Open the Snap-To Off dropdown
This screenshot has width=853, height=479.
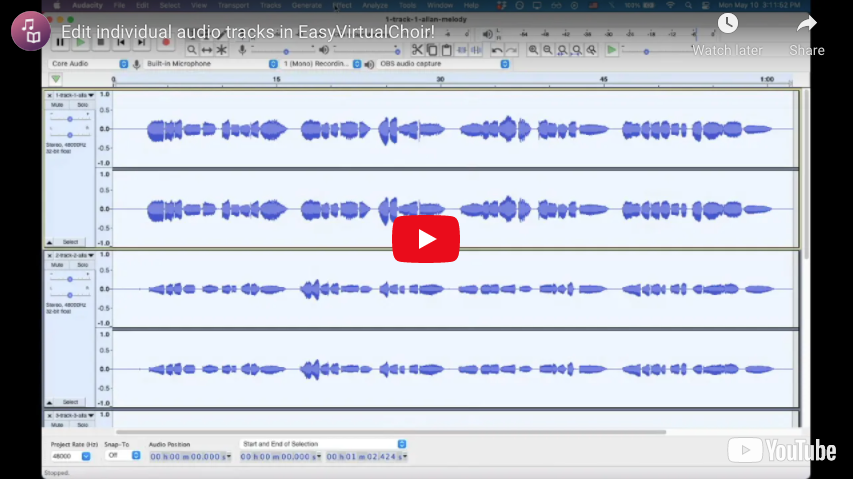pos(122,456)
